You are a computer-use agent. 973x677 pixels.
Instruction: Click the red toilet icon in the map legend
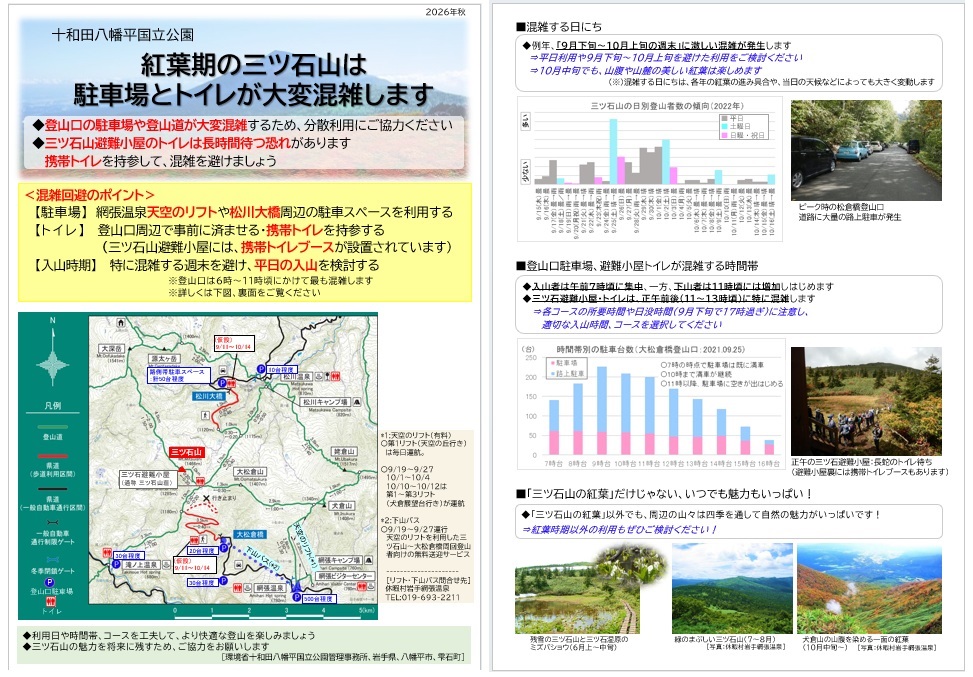[x=50, y=603]
